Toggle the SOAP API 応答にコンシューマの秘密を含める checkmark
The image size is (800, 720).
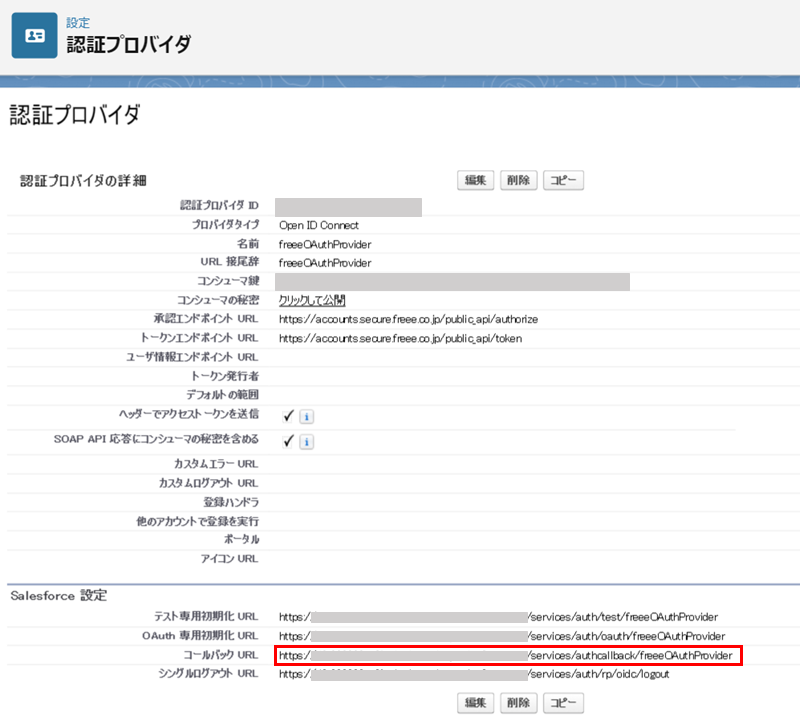point(288,441)
